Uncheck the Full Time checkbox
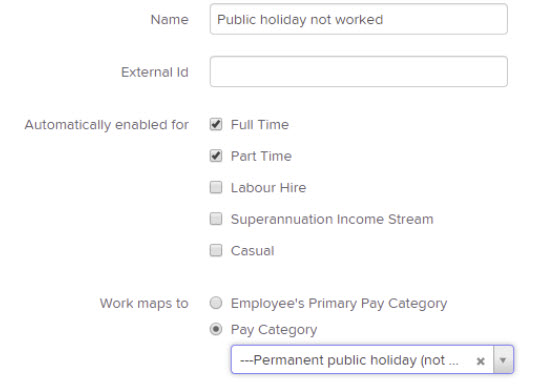542x384 pixels. [216, 124]
